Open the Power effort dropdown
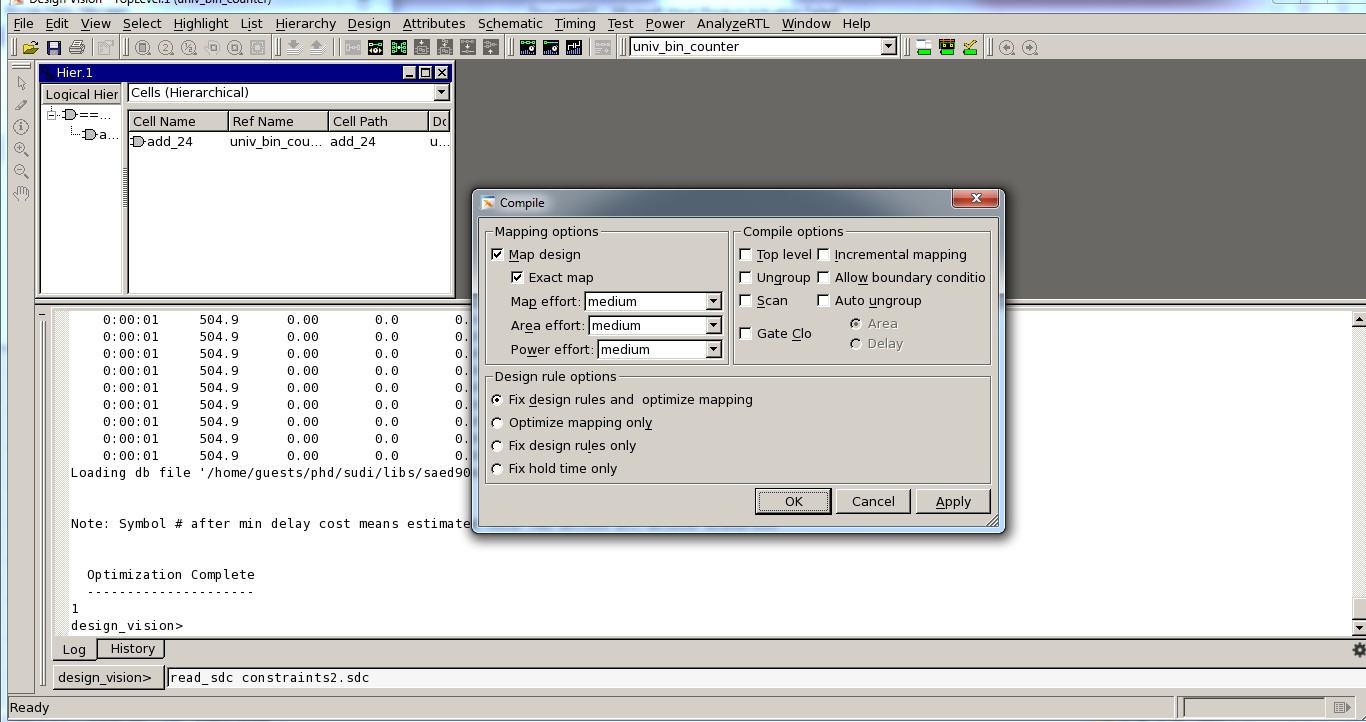 coord(713,349)
